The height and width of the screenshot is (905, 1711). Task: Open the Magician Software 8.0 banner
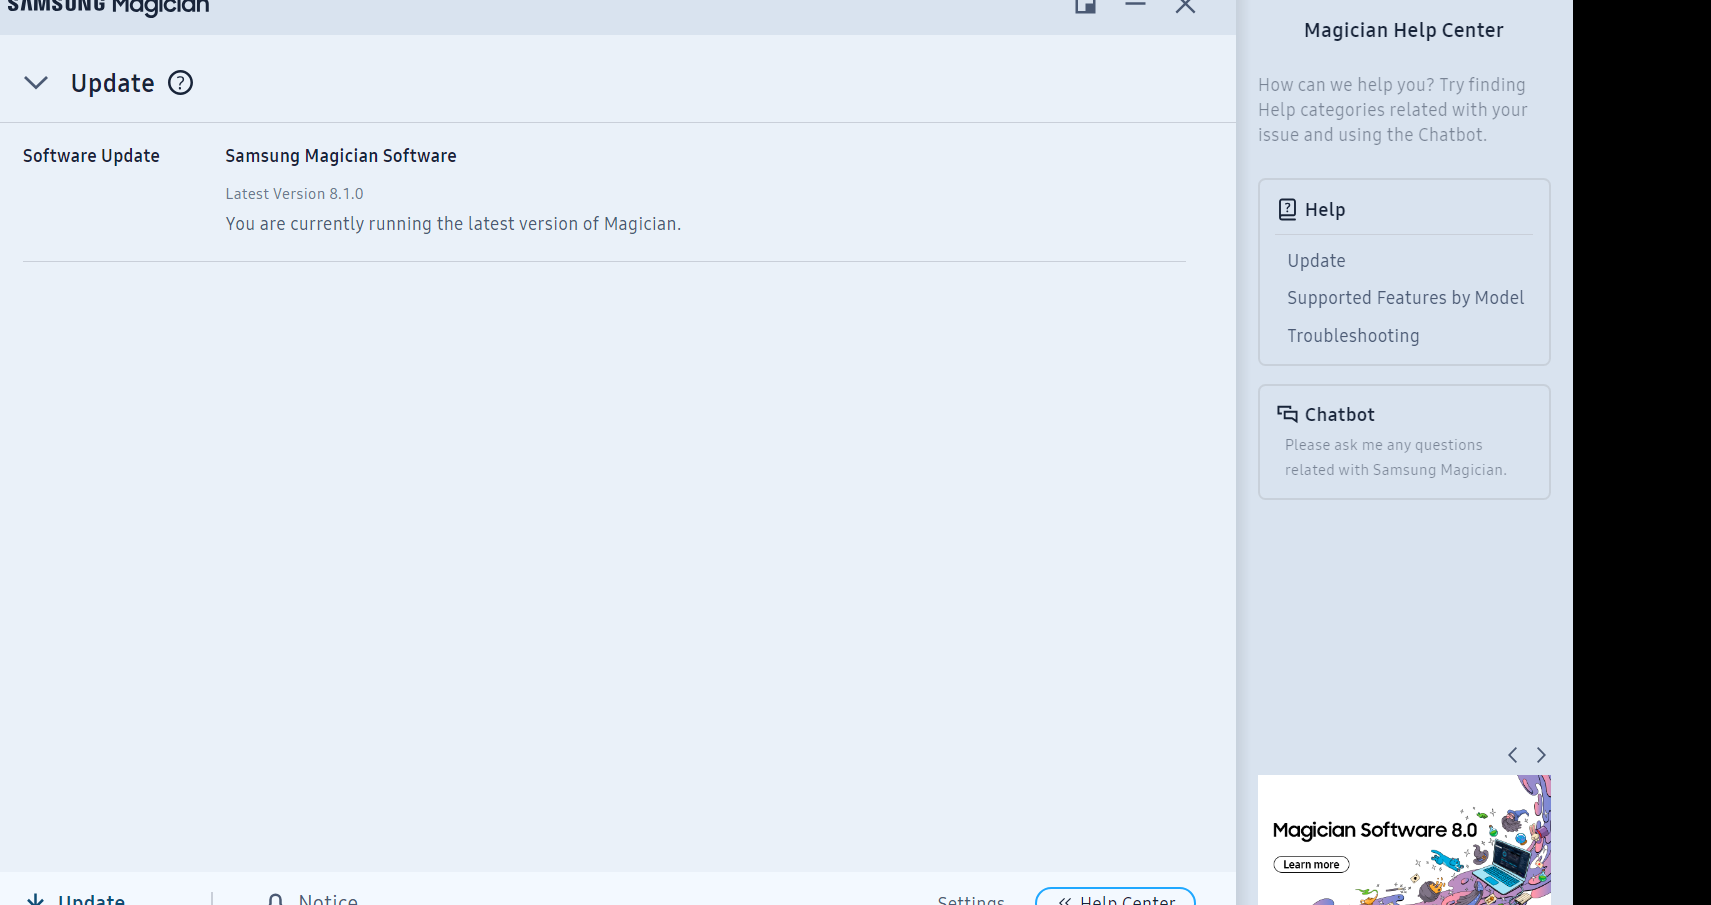click(1404, 840)
